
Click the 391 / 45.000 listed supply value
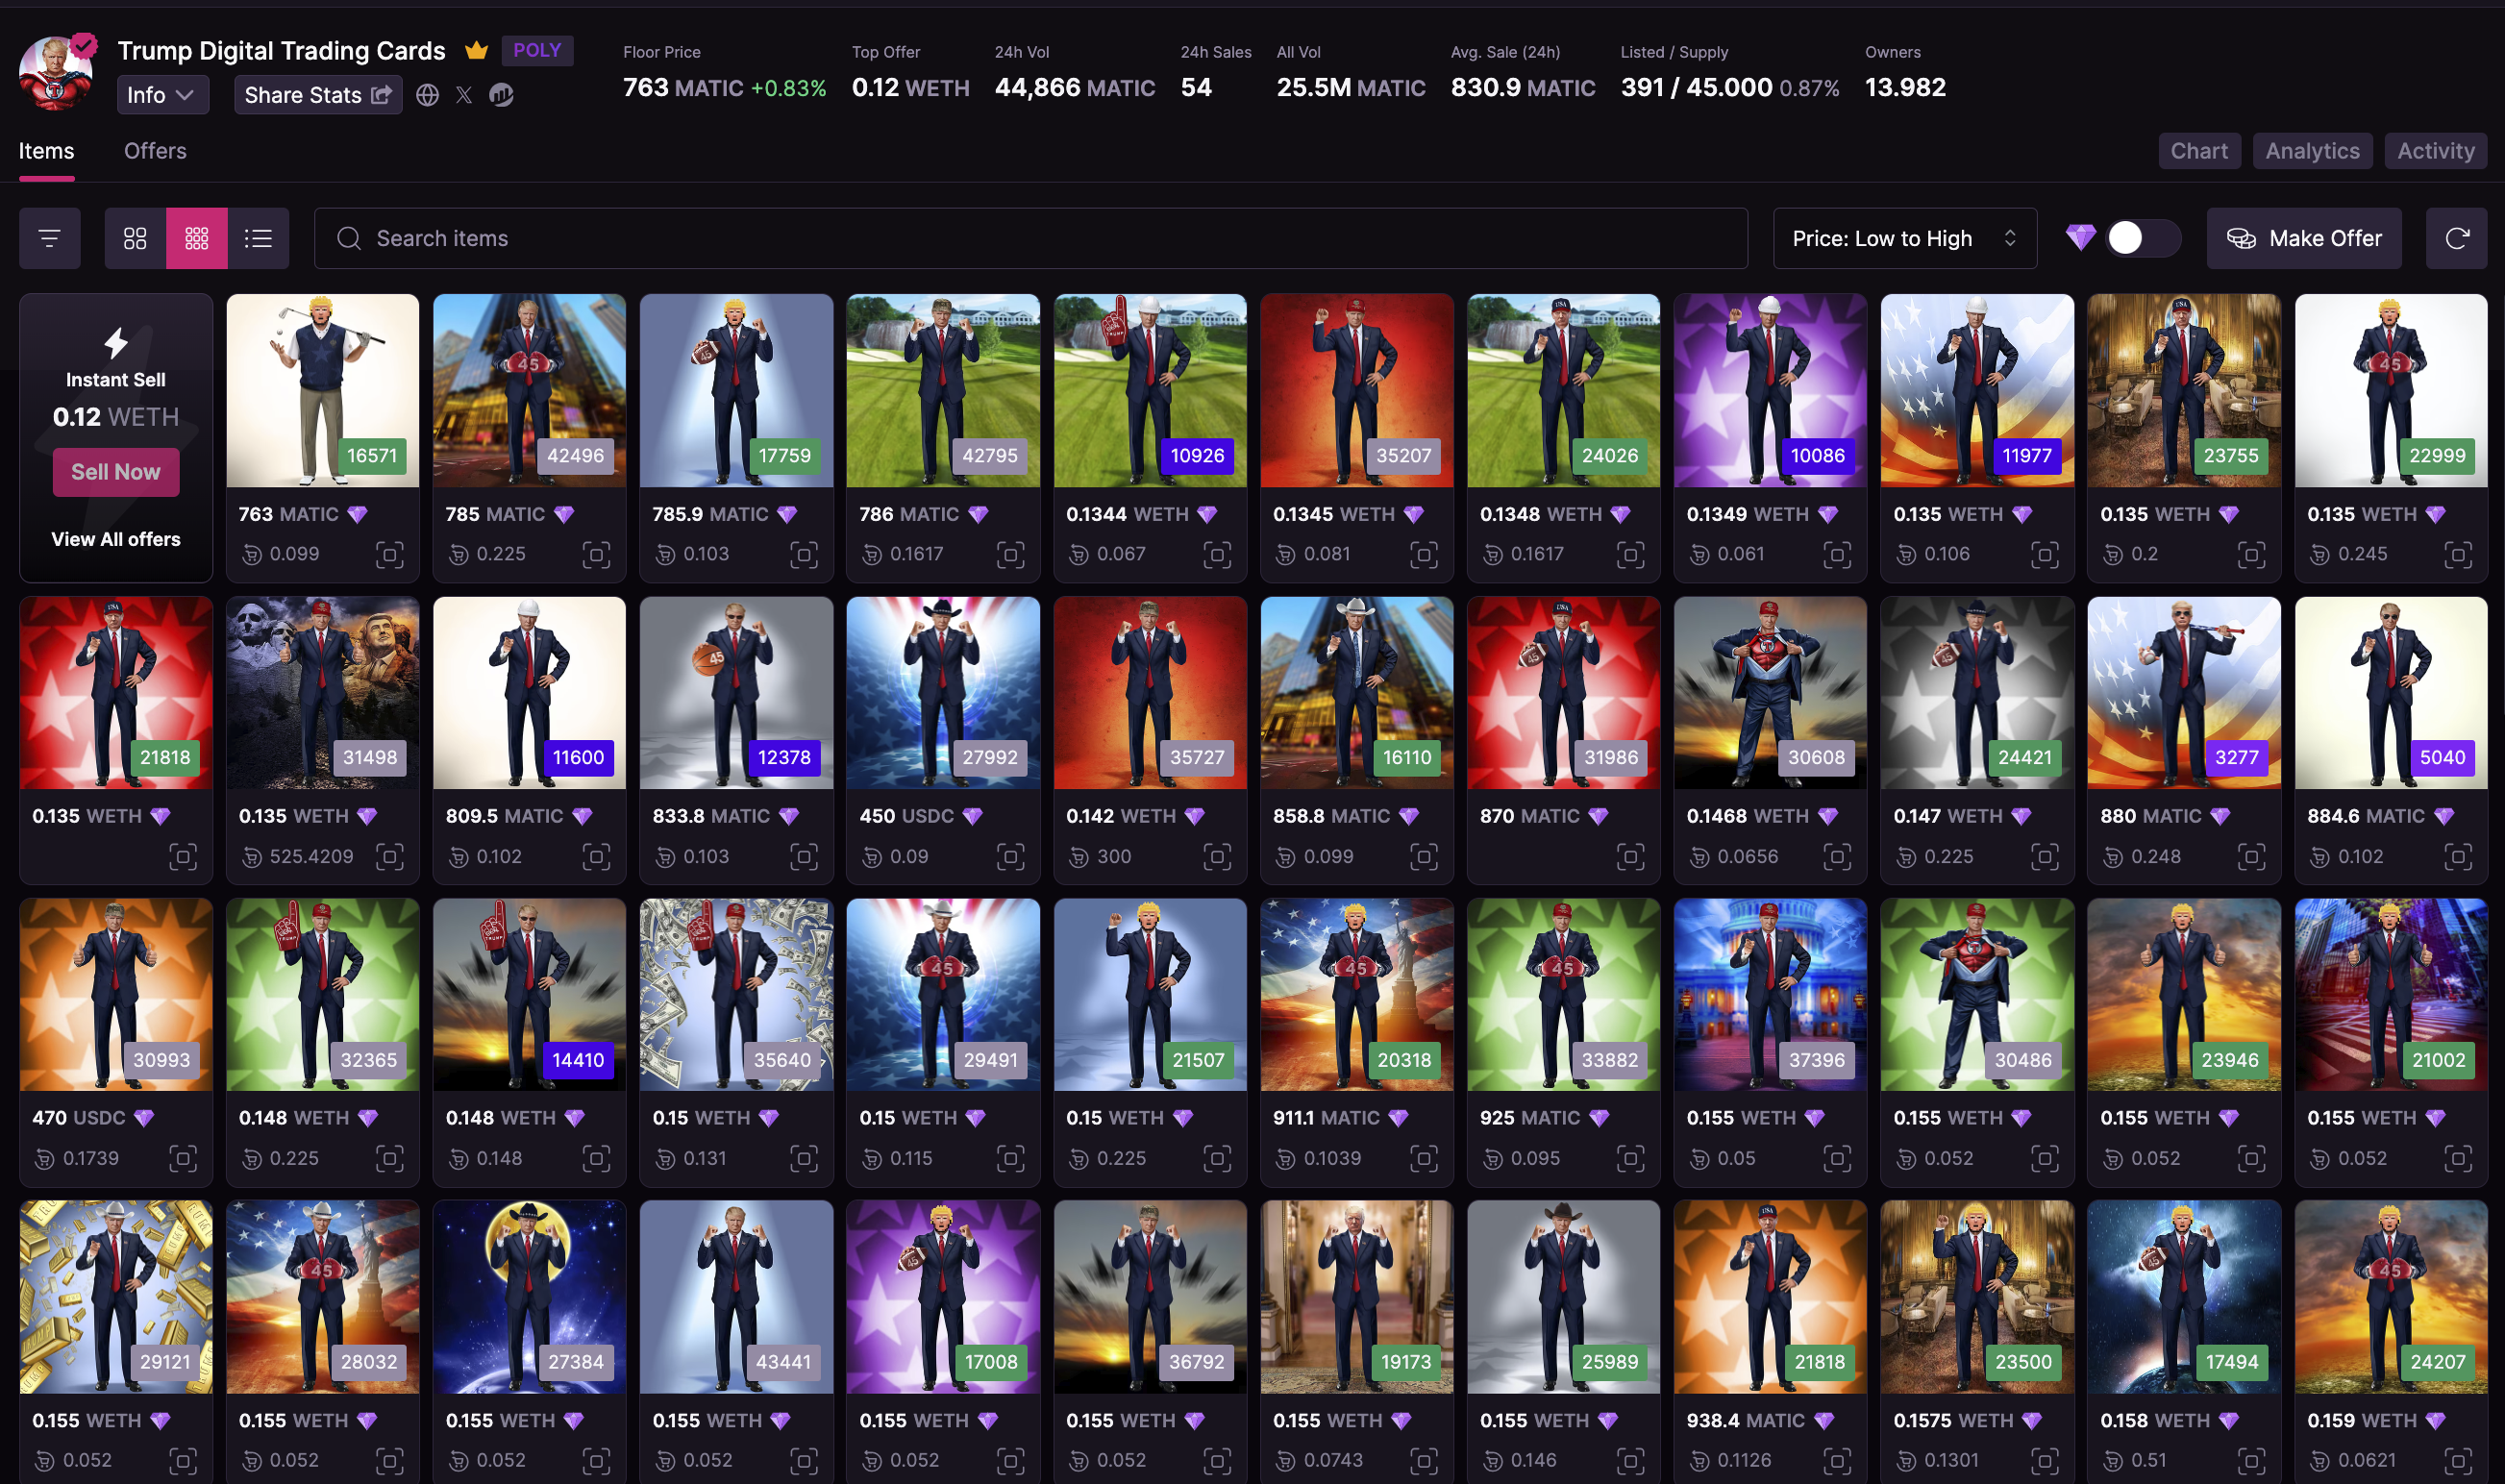(x=1696, y=88)
